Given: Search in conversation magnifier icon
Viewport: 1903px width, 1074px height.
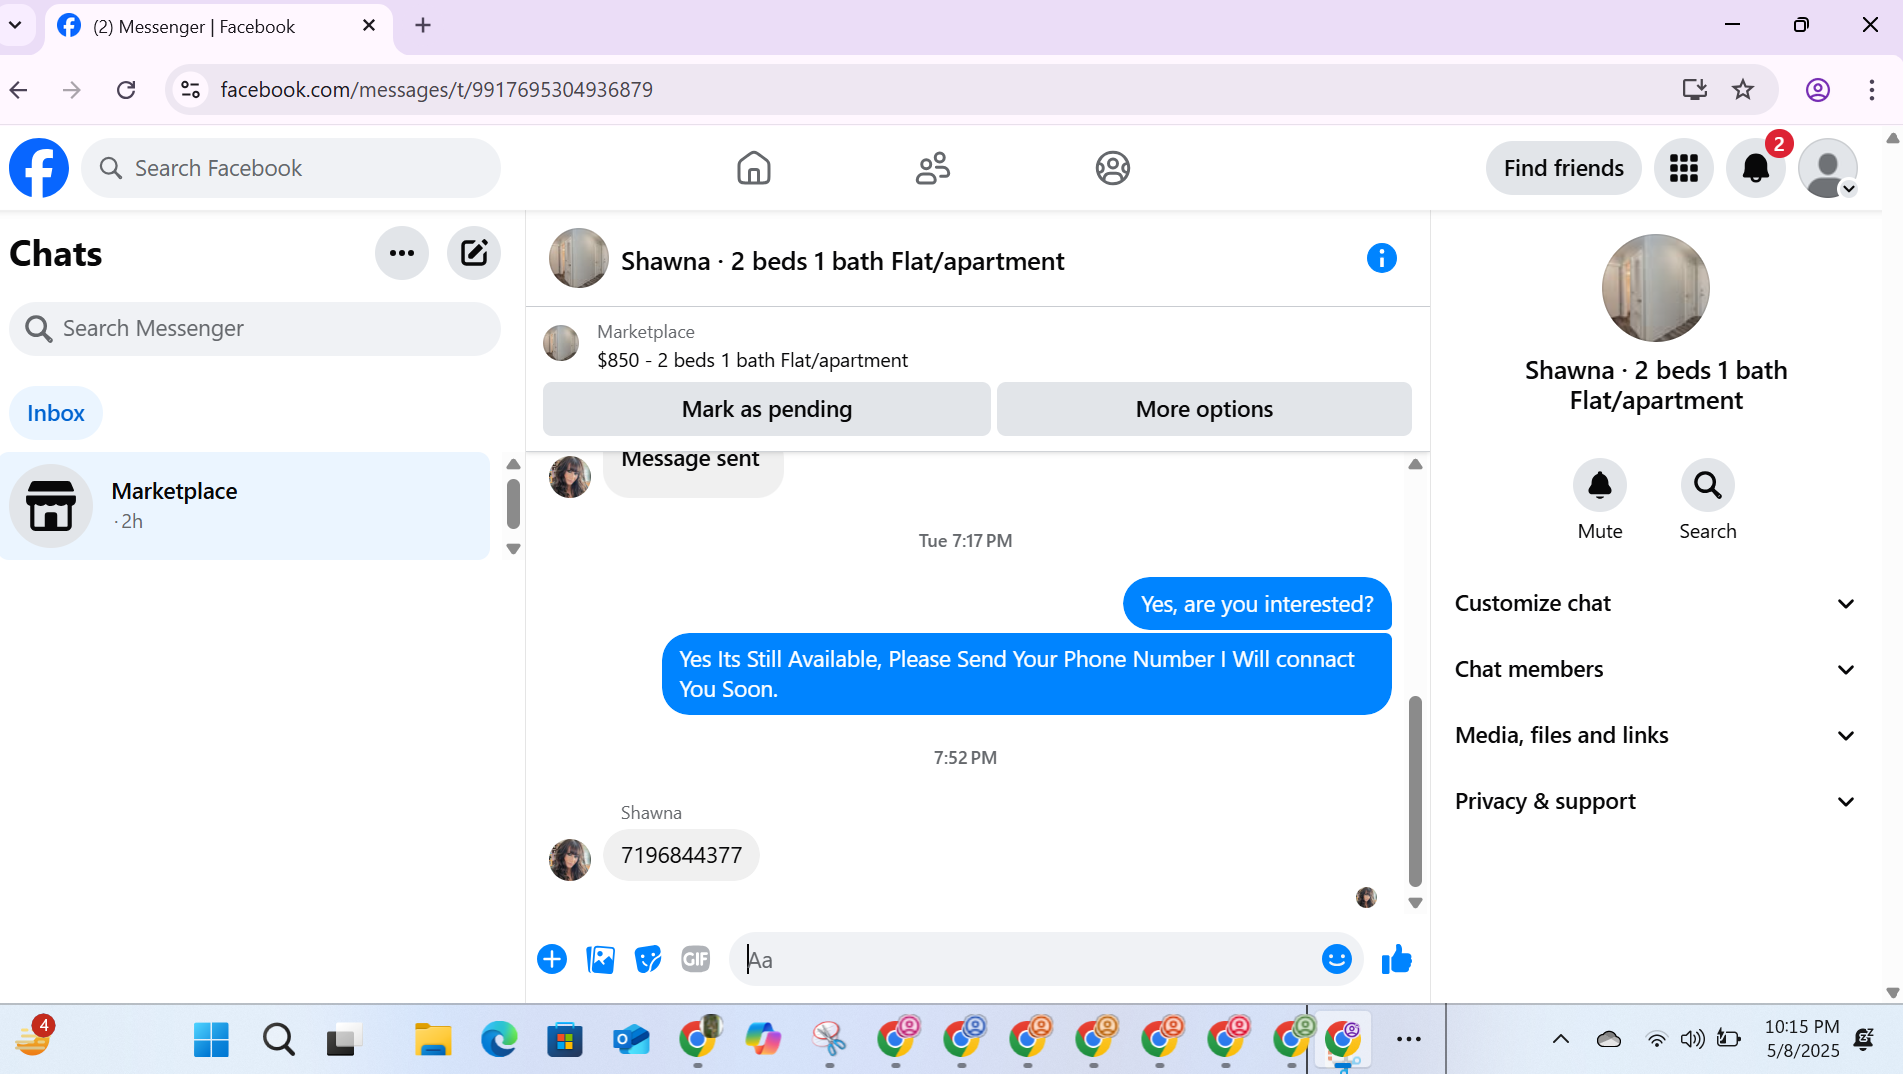Looking at the screenshot, I should (x=1707, y=485).
